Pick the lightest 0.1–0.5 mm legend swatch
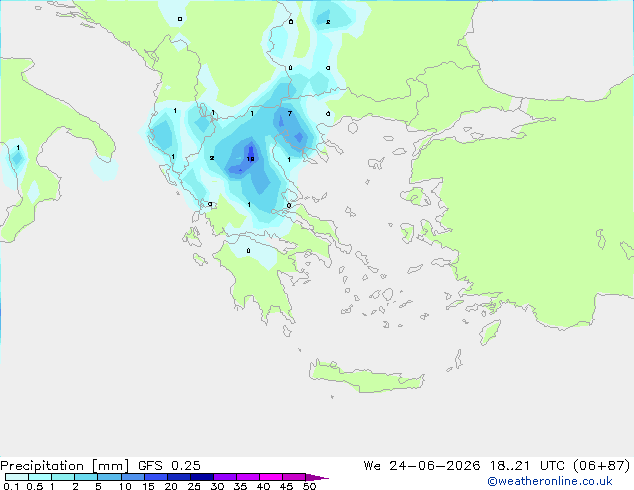 pos(17,477)
